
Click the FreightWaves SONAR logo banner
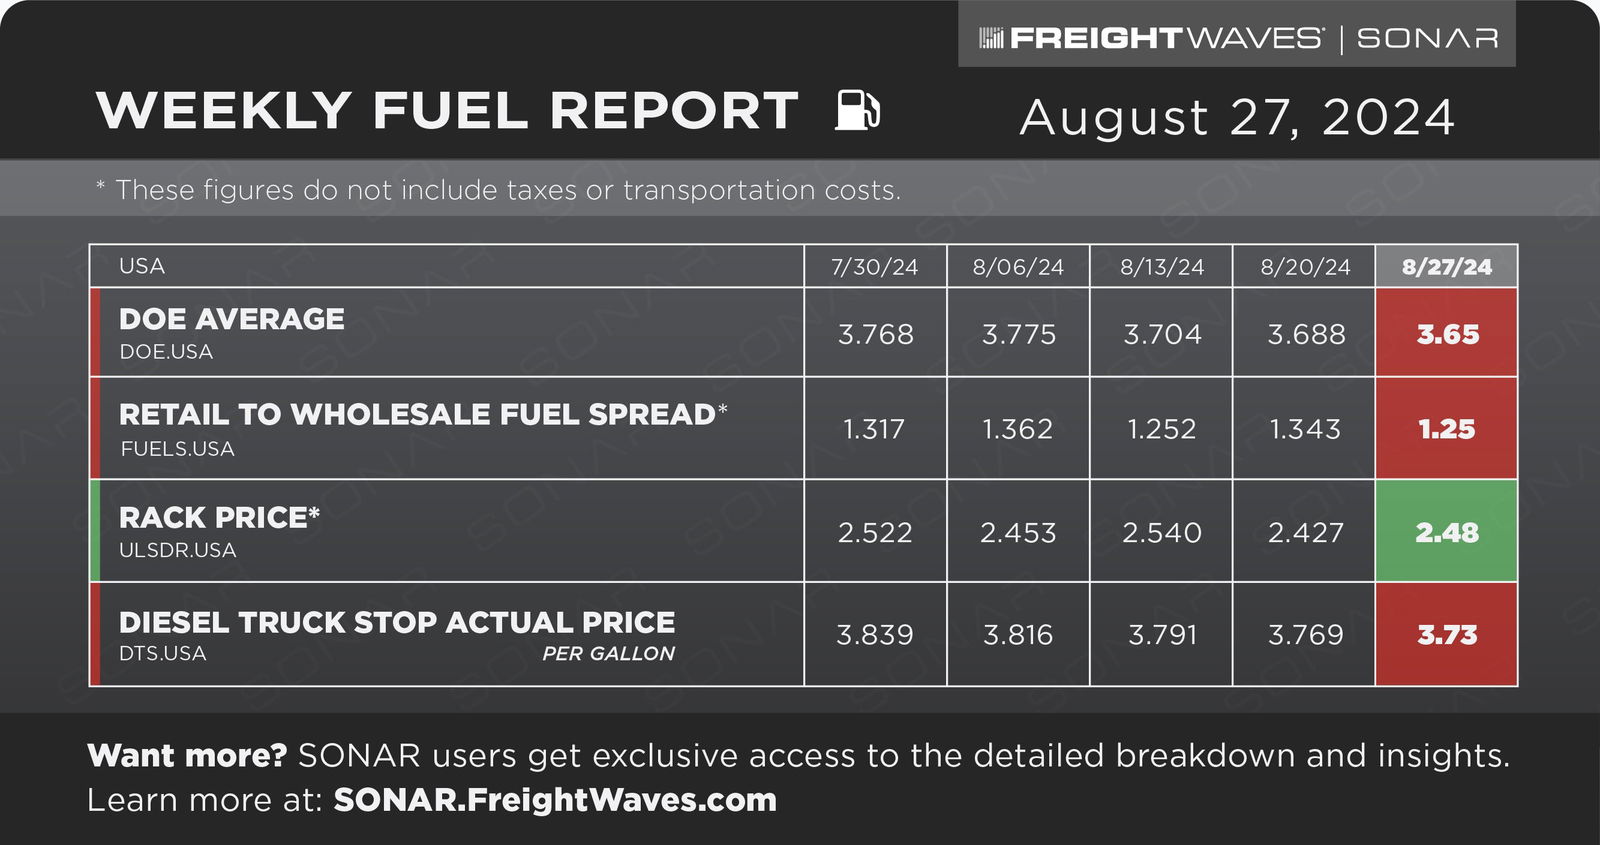click(1237, 35)
